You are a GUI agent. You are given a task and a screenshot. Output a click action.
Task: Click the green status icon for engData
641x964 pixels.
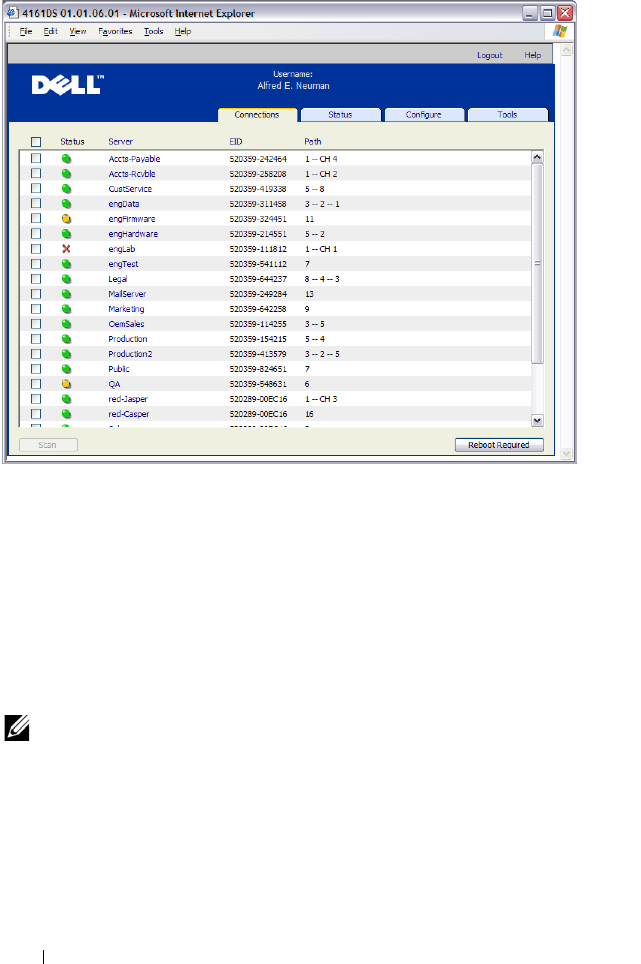pyautogui.click(x=66, y=204)
